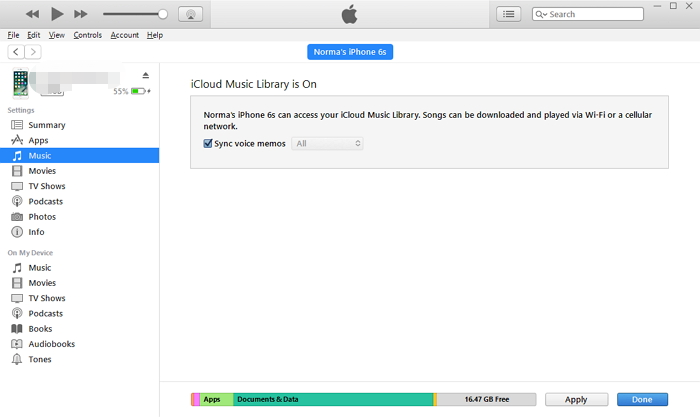Click the battery status icon
Screen dimensions: 700x417
click(141, 91)
